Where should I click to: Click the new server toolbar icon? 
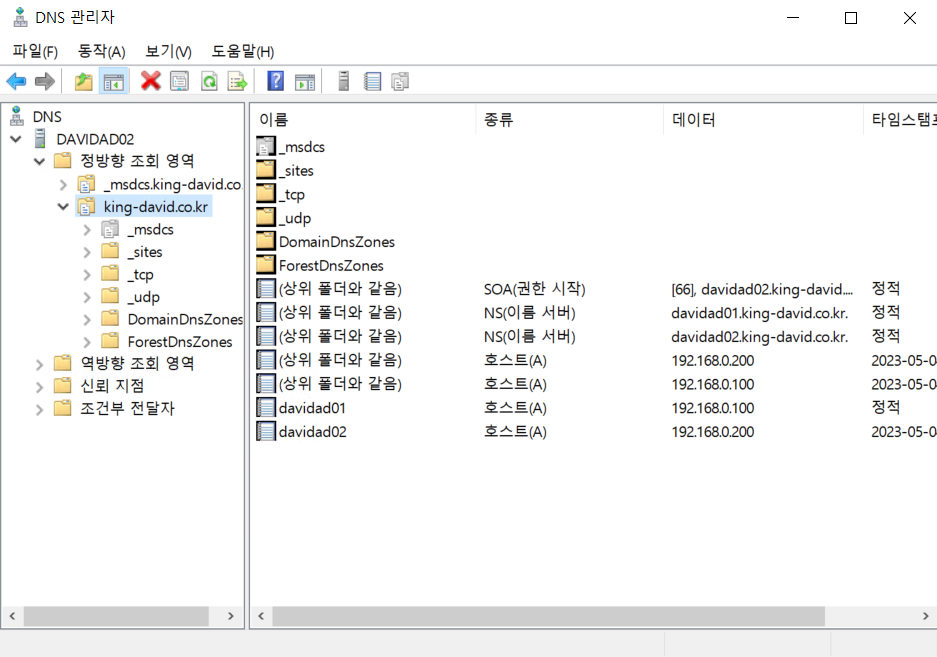tap(344, 81)
